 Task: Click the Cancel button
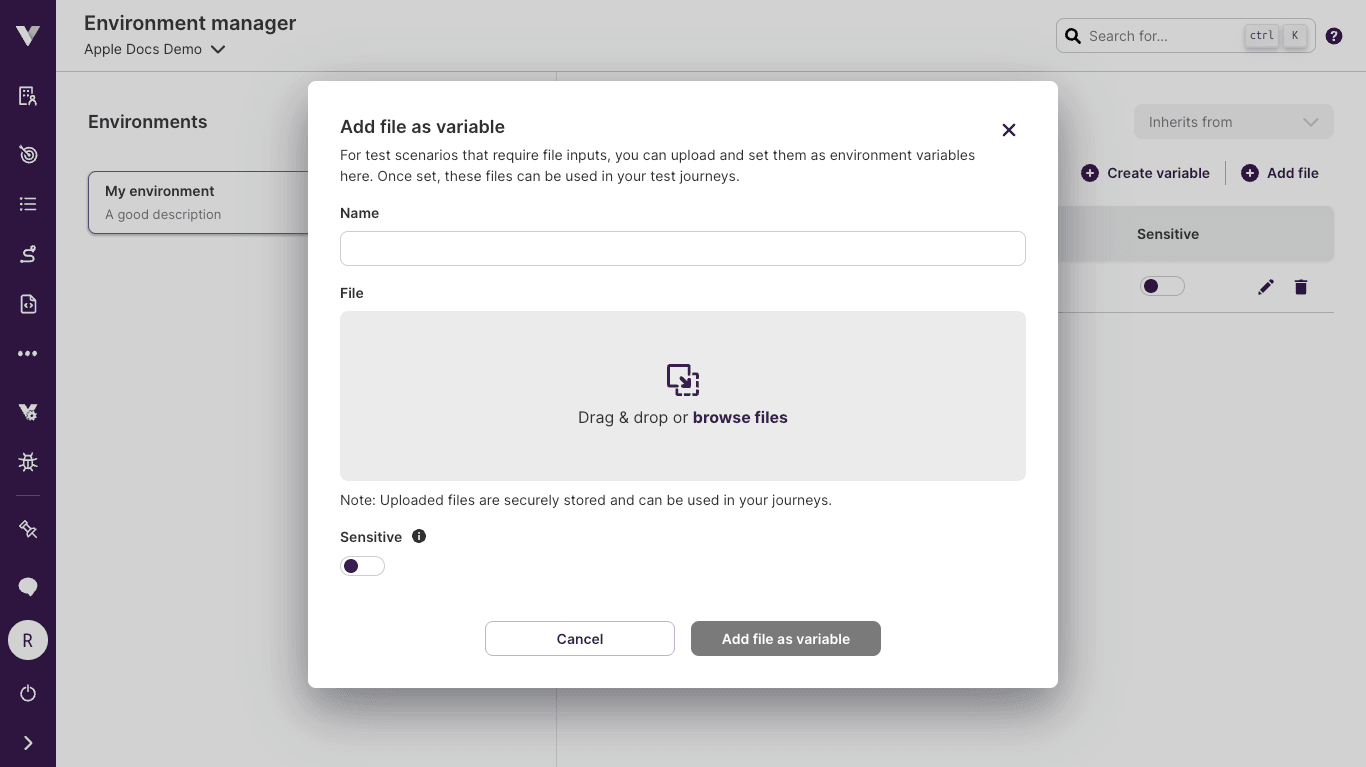[580, 639]
